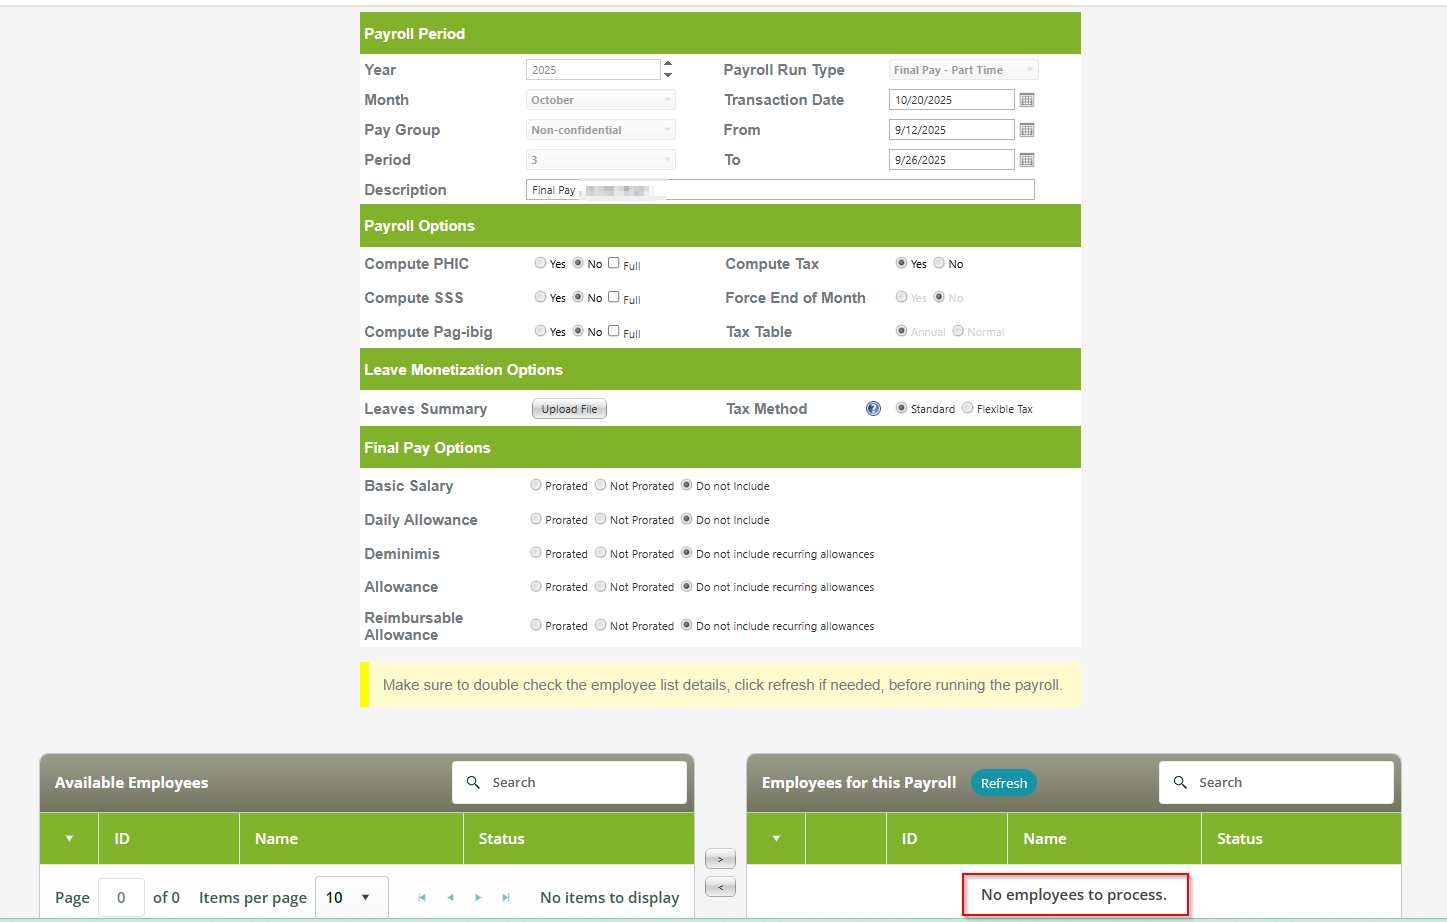Open the Payroll Run Type dropdown
Viewport: 1447px width, 922px height.
coord(963,70)
